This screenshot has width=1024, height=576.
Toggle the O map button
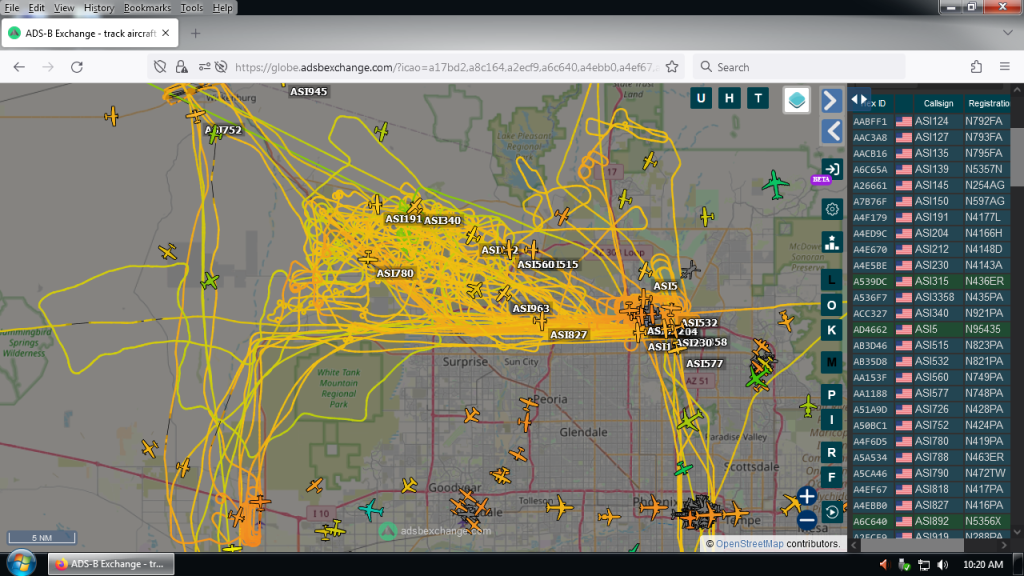click(831, 305)
